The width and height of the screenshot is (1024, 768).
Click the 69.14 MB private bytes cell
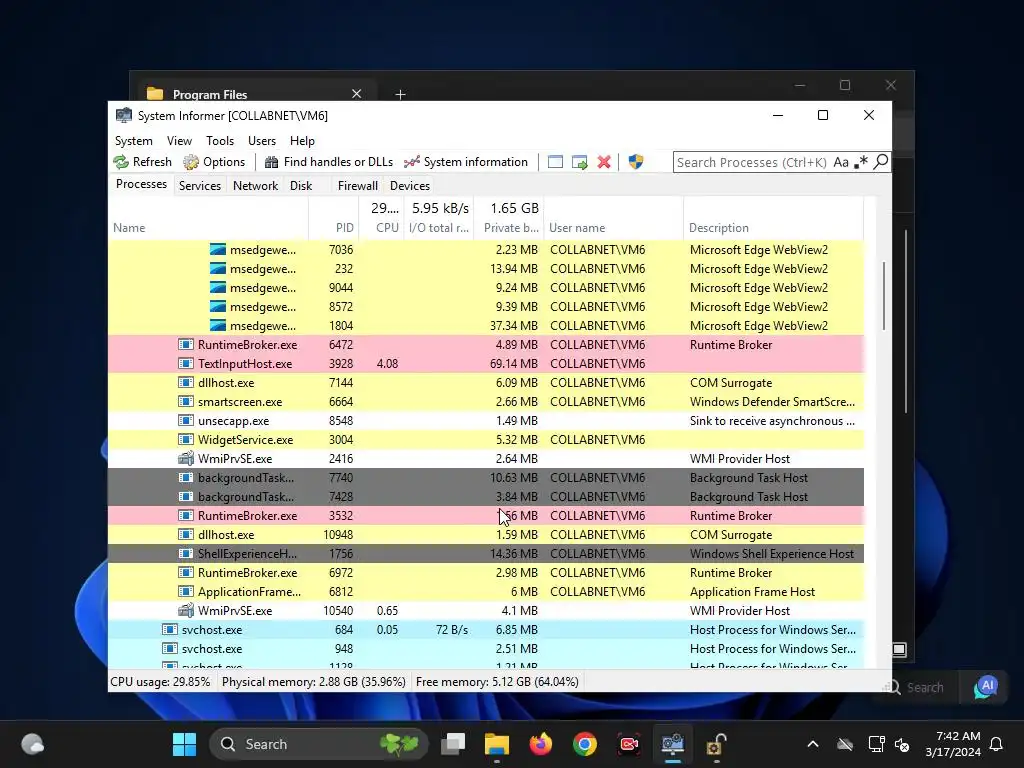tap(513, 364)
